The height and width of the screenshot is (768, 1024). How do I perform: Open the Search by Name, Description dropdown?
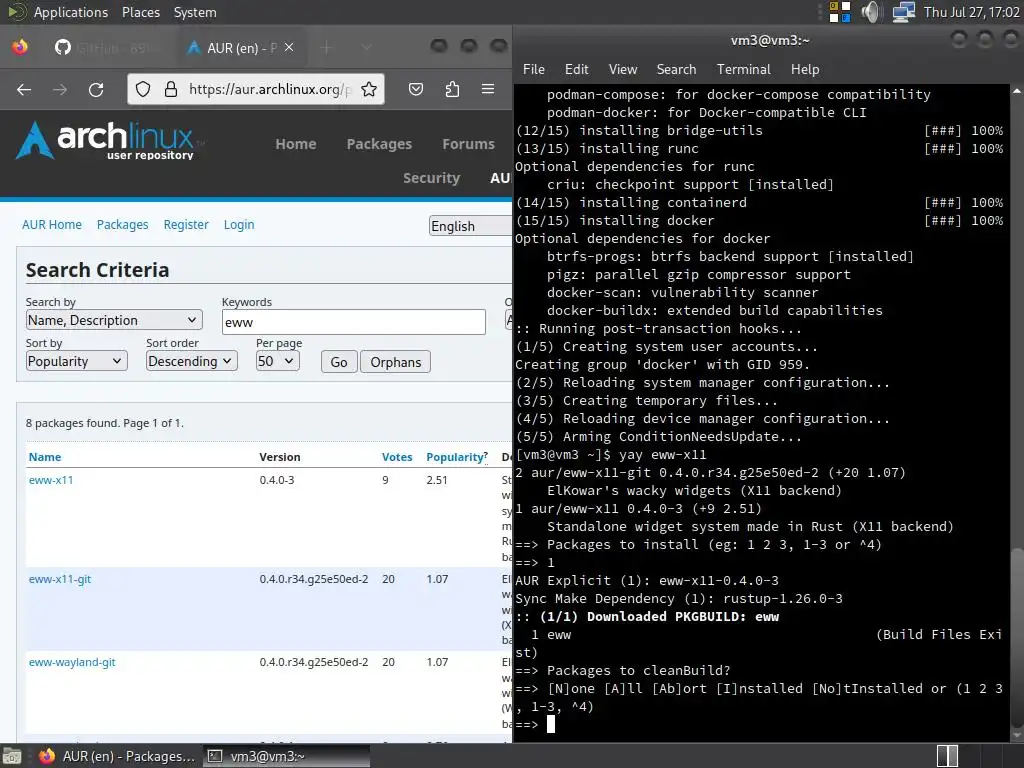[x=114, y=320]
